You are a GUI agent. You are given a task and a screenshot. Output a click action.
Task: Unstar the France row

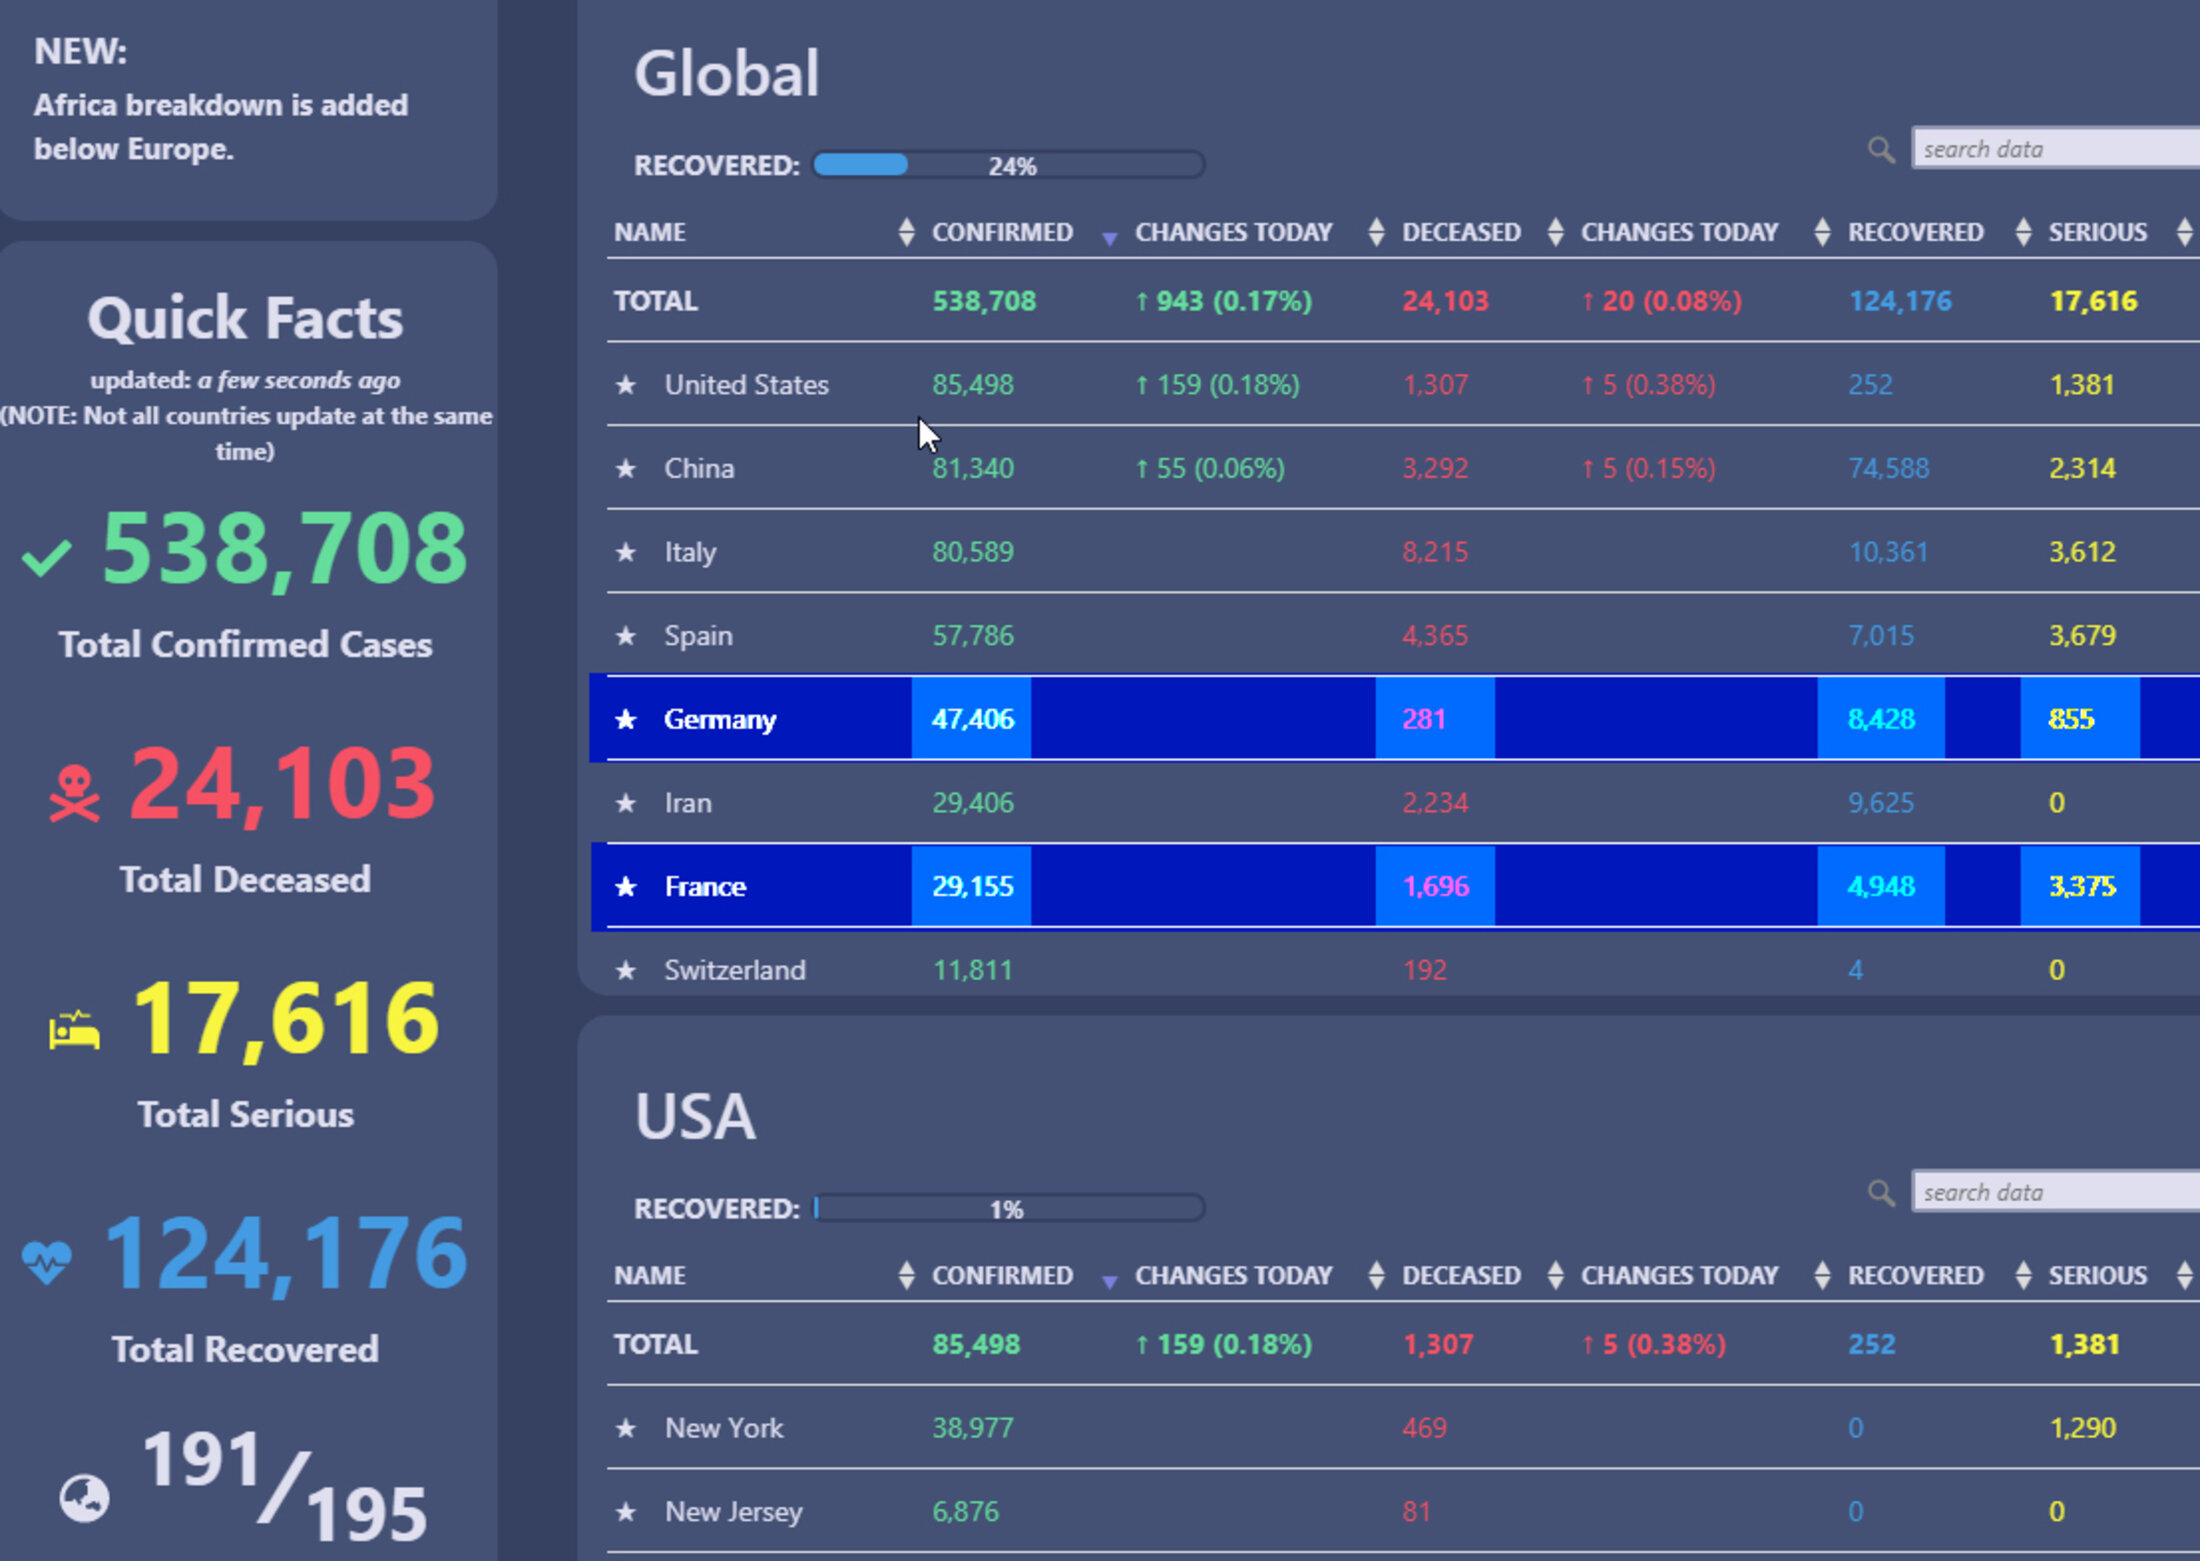pyautogui.click(x=626, y=886)
